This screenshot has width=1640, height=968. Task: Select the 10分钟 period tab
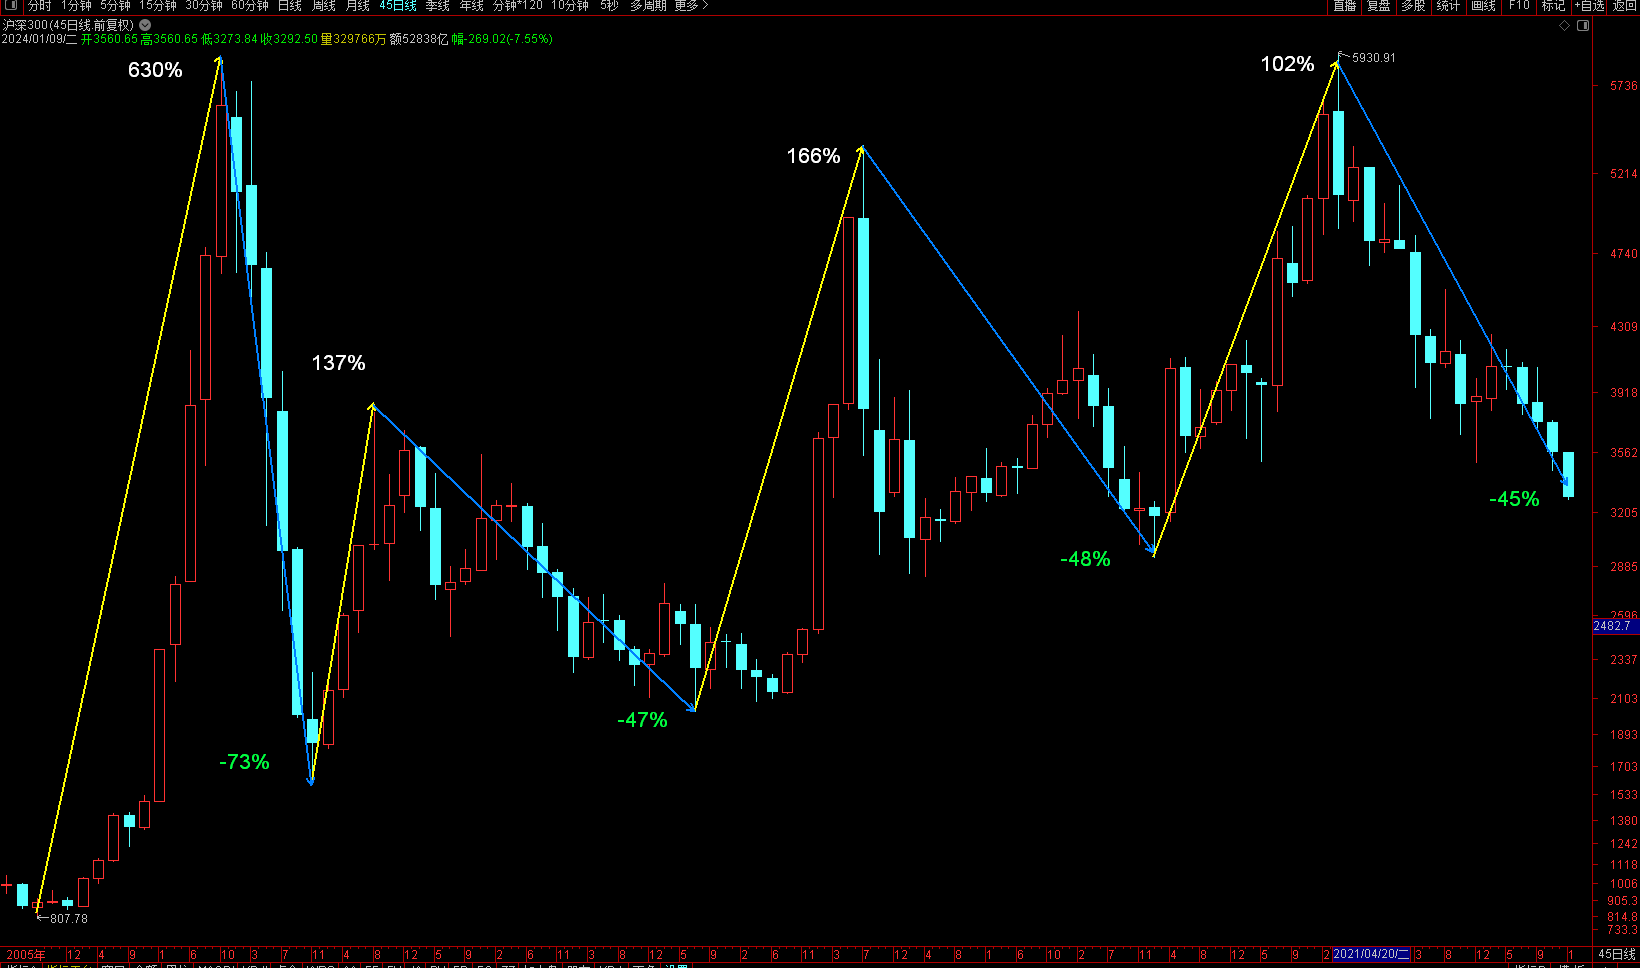point(570,5)
